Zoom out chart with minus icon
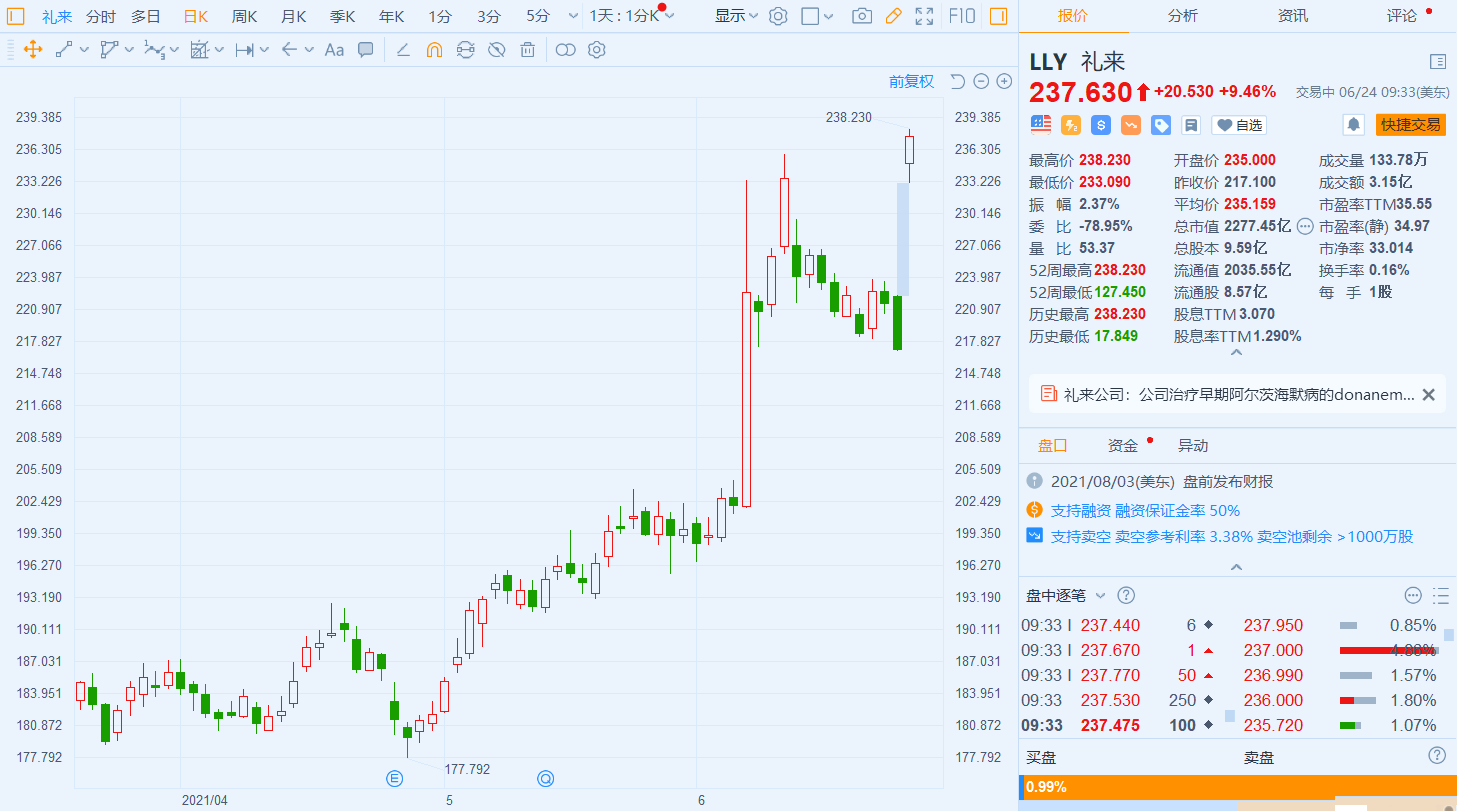 click(x=981, y=81)
